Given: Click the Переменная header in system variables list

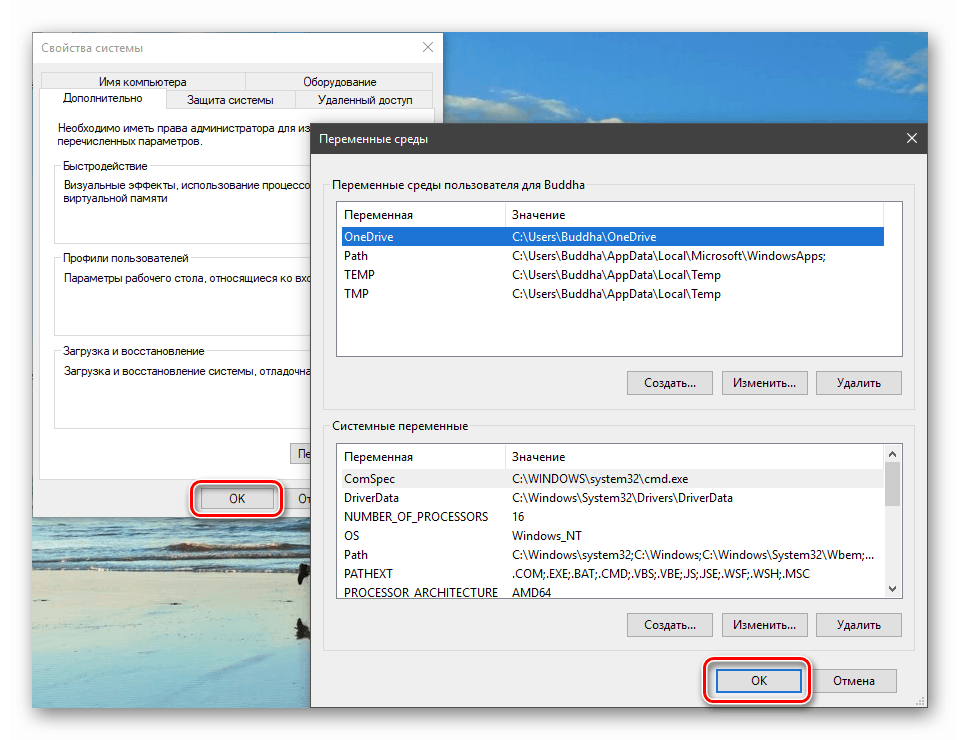Looking at the screenshot, I should (x=421, y=457).
